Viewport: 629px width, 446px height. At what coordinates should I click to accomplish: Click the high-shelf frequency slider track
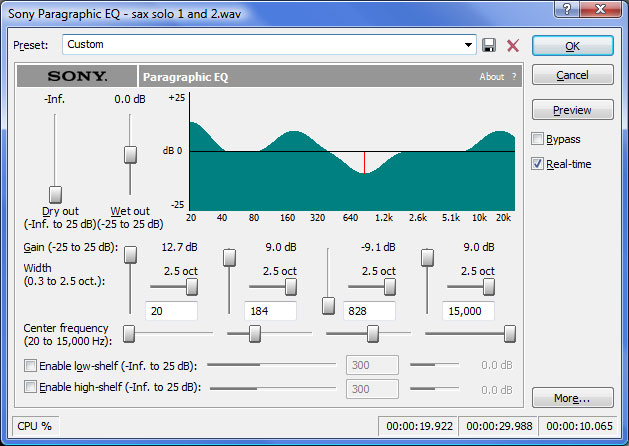[x=273, y=388]
